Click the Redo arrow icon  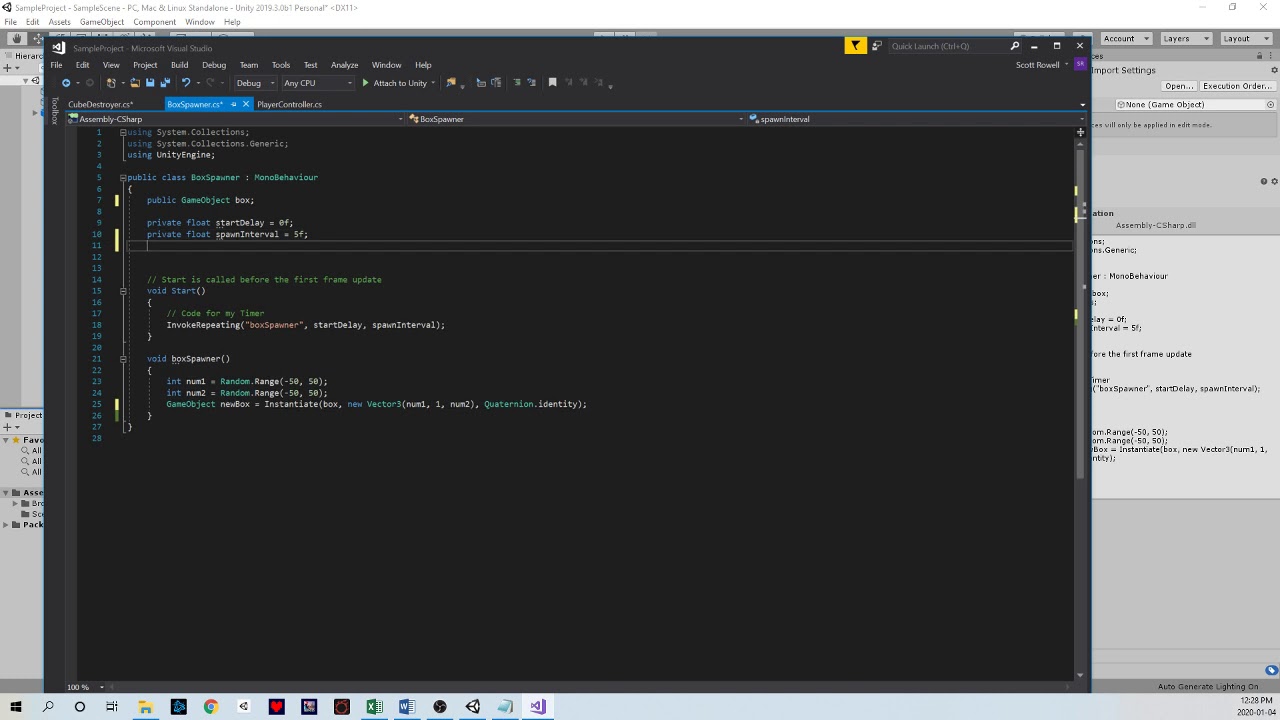point(210,83)
